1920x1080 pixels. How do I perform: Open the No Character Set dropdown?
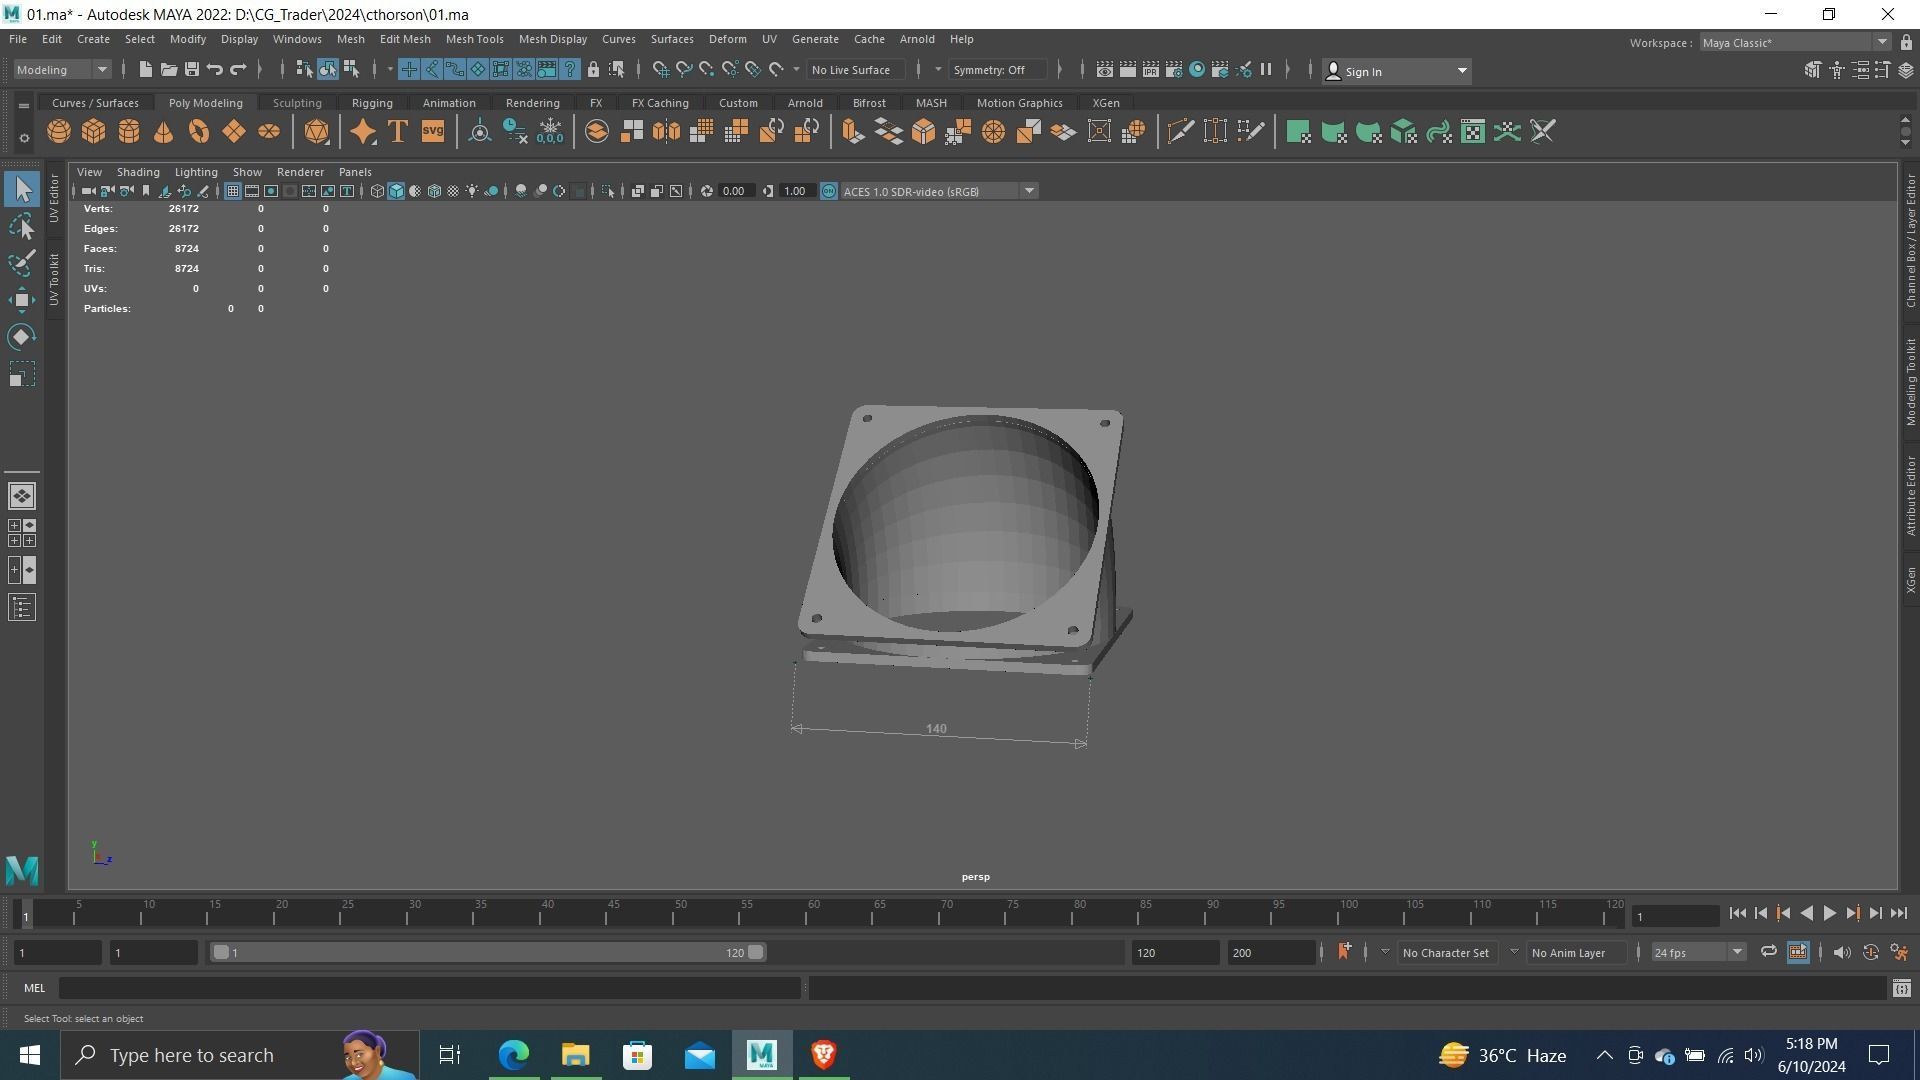coord(1445,953)
